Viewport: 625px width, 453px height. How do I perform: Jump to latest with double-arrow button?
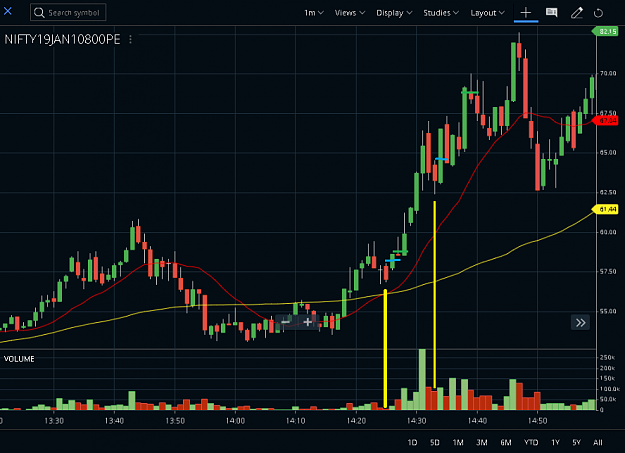(580, 323)
